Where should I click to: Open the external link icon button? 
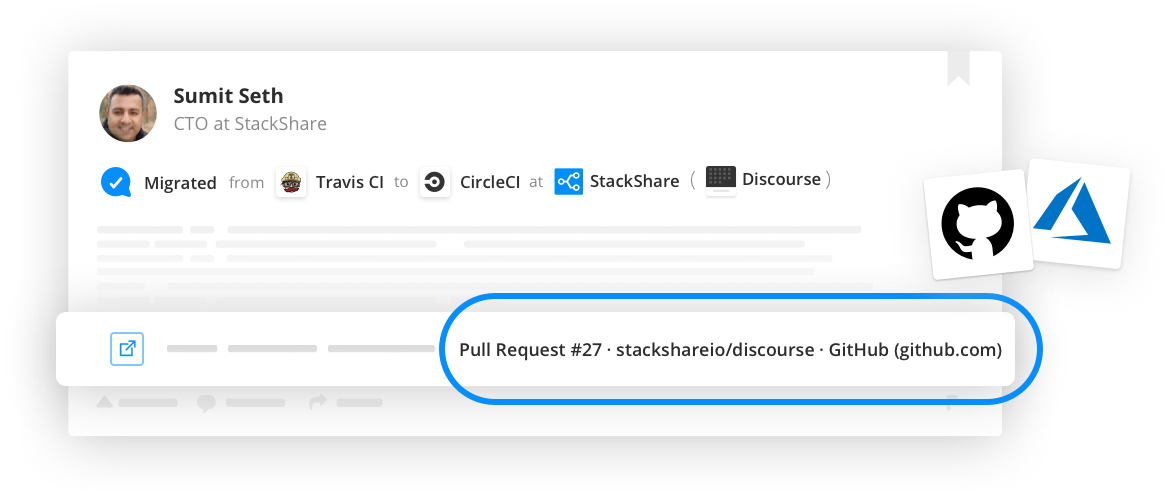click(127, 348)
